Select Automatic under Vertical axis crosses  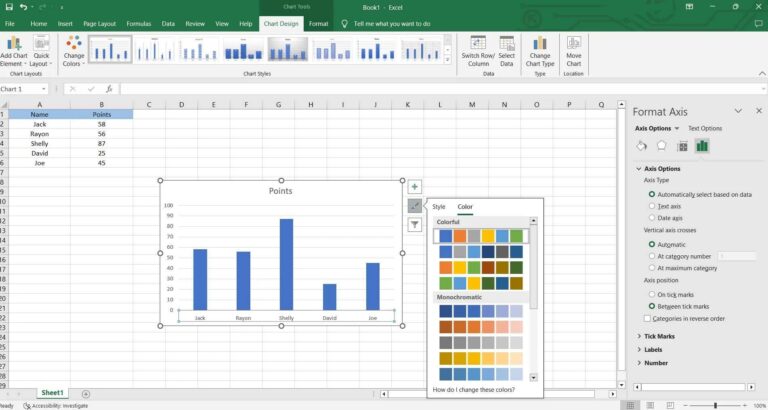pyautogui.click(x=651, y=244)
